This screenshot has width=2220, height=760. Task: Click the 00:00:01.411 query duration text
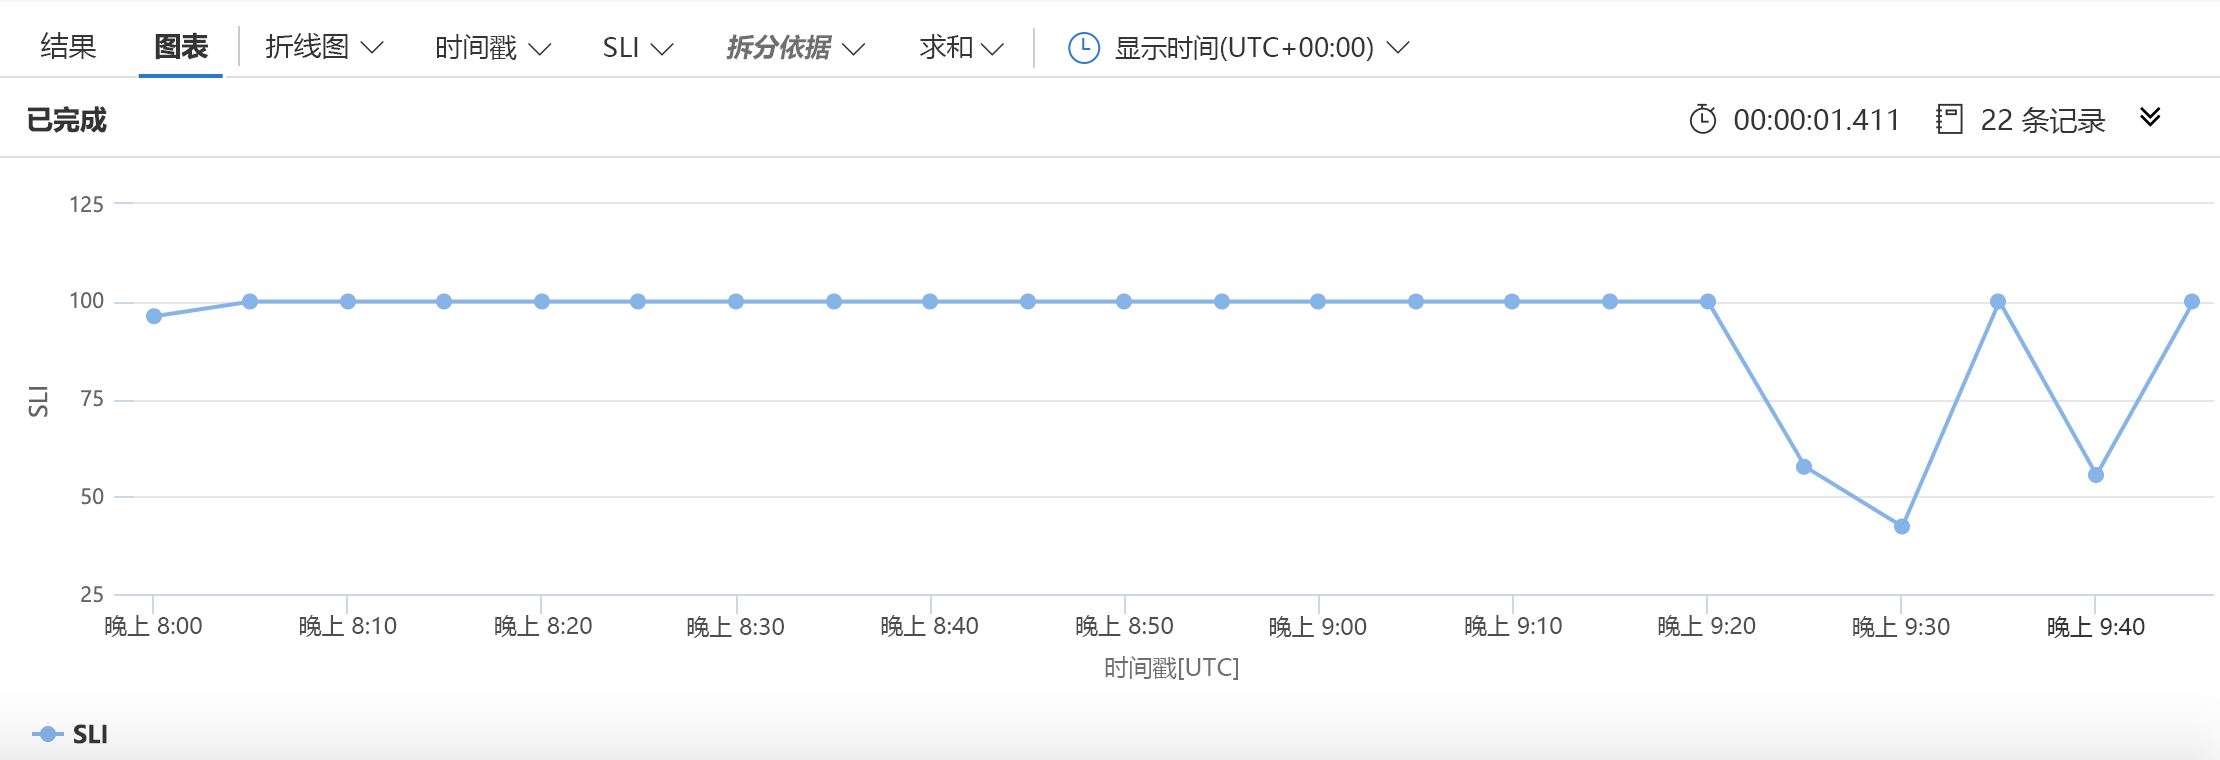click(1816, 120)
